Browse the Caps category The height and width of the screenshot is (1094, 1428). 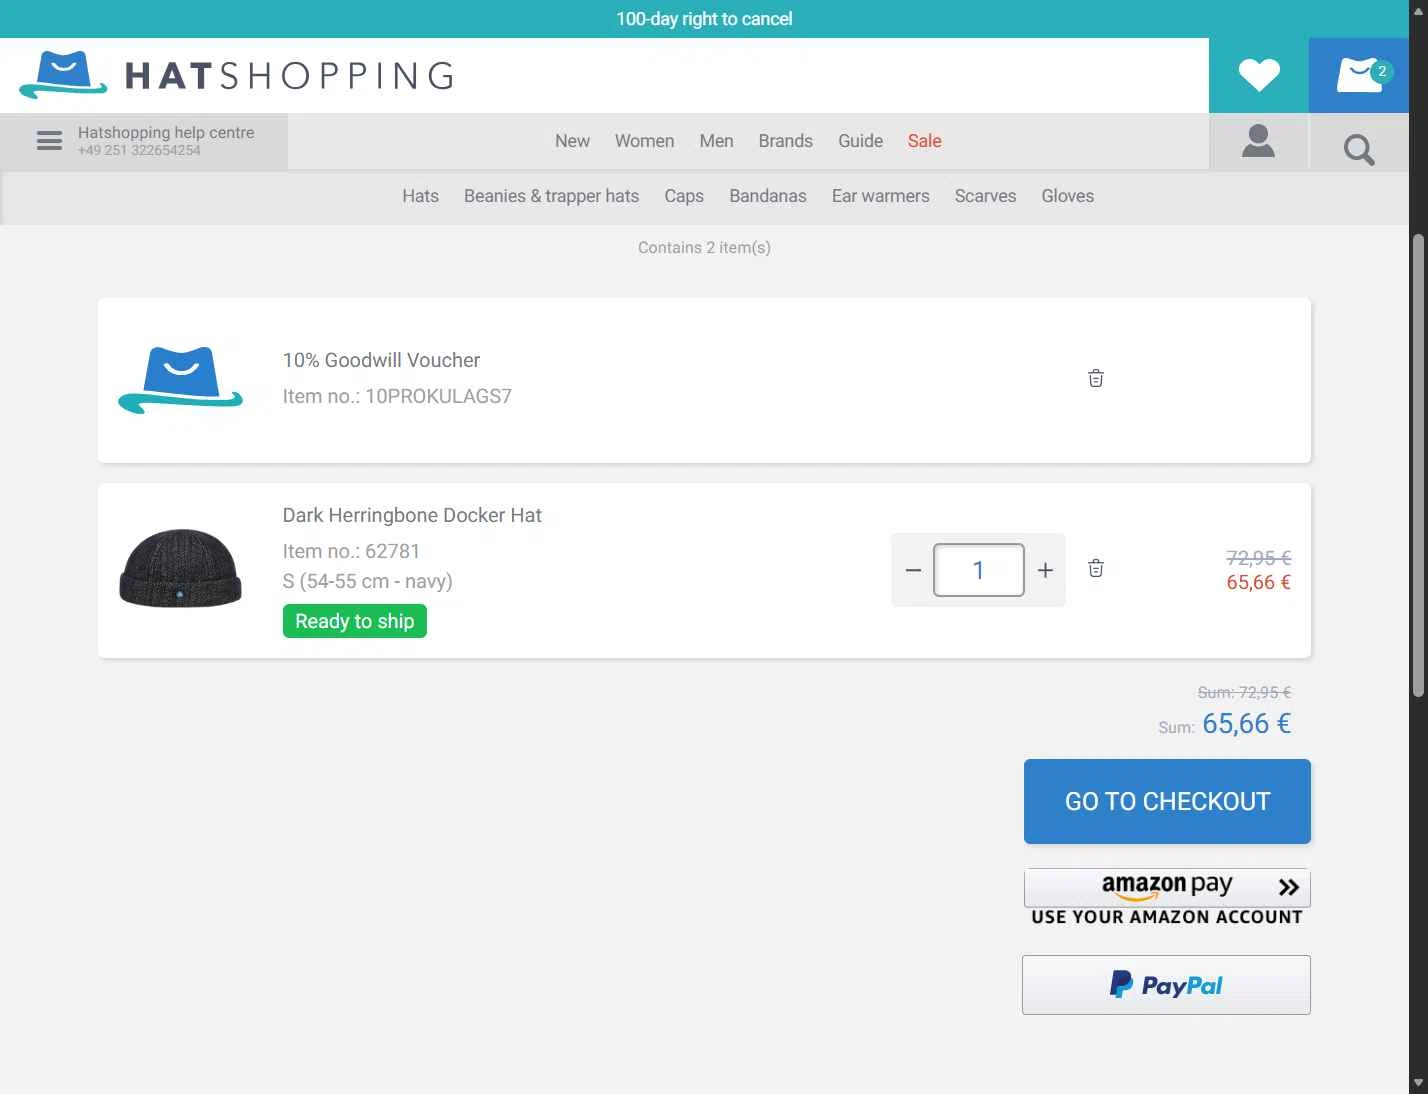(x=684, y=196)
